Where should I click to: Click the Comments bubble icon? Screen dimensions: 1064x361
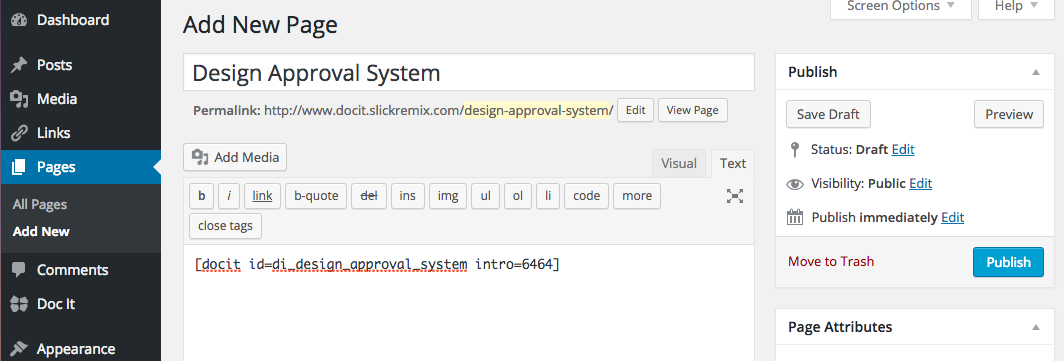tap(19, 270)
